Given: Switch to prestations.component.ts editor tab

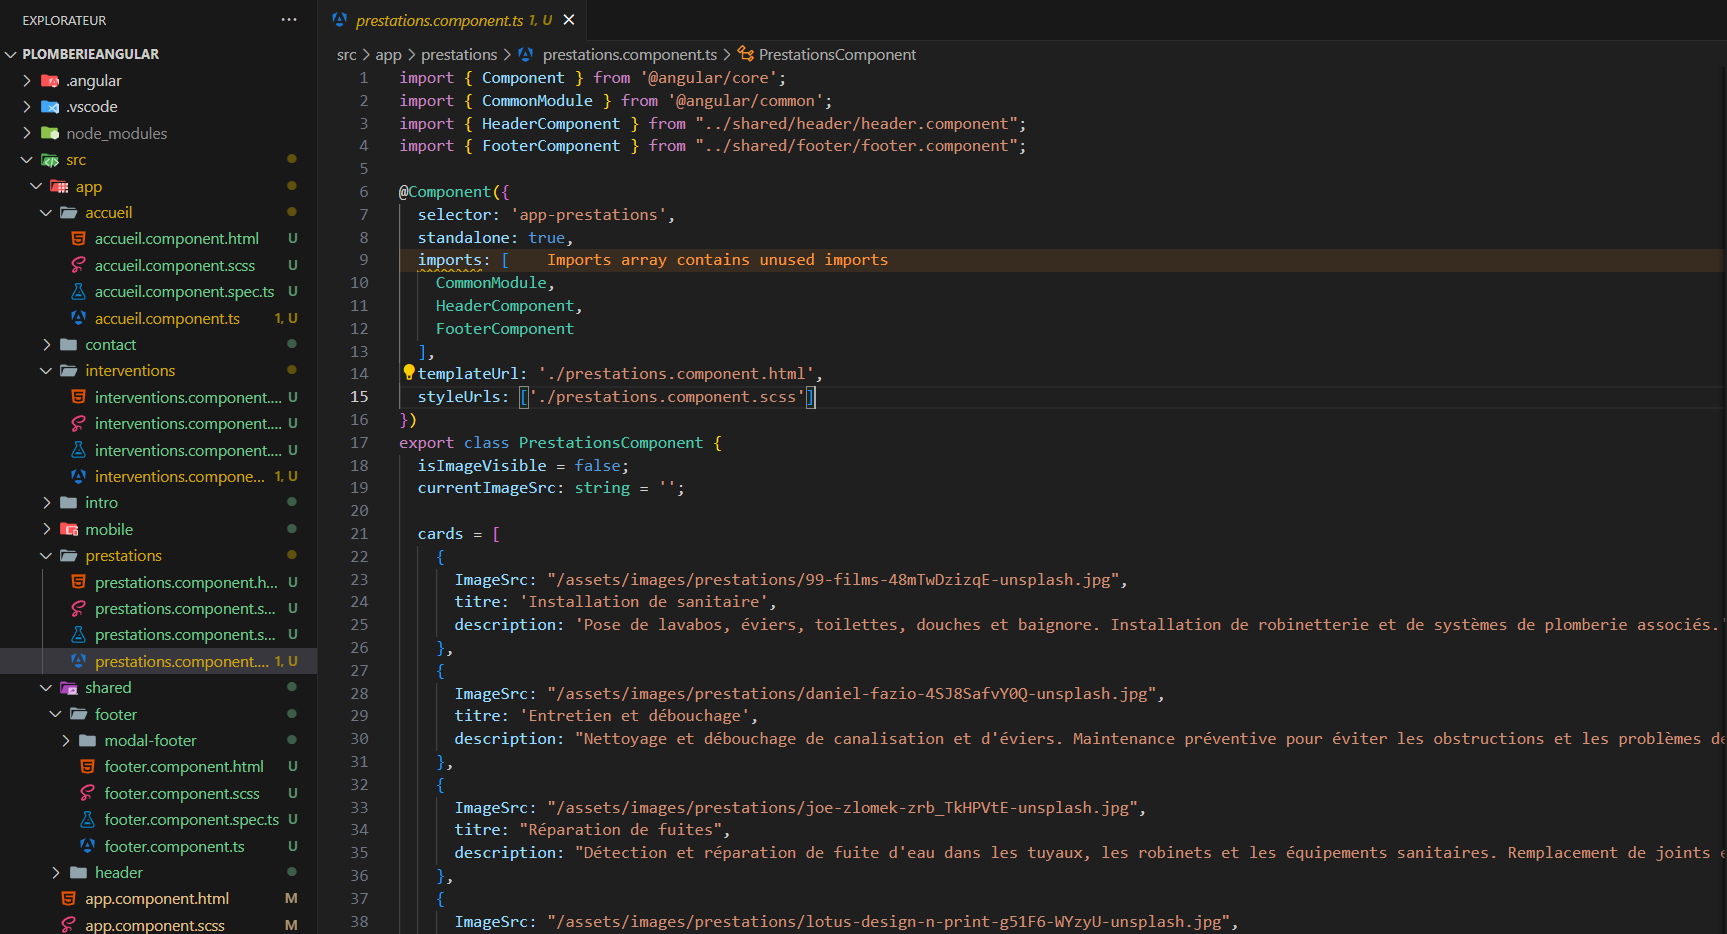Looking at the screenshot, I should [439, 20].
